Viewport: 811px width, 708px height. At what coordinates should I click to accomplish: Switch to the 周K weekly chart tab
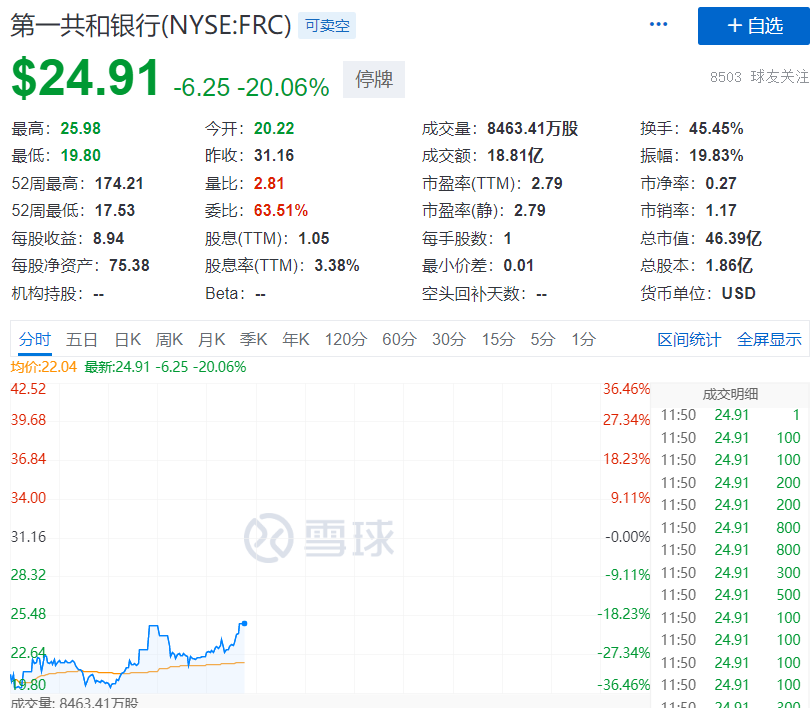click(x=169, y=339)
